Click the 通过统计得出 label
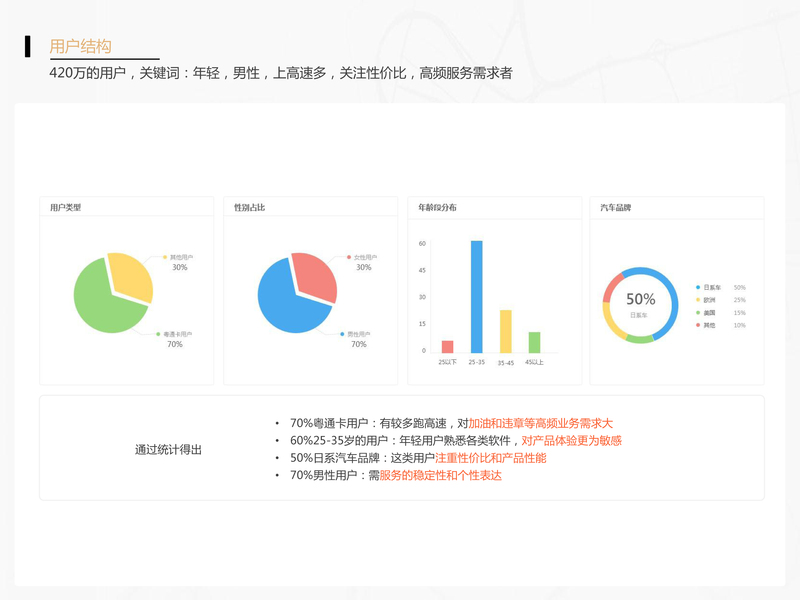800x600 pixels. tap(168, 449)
